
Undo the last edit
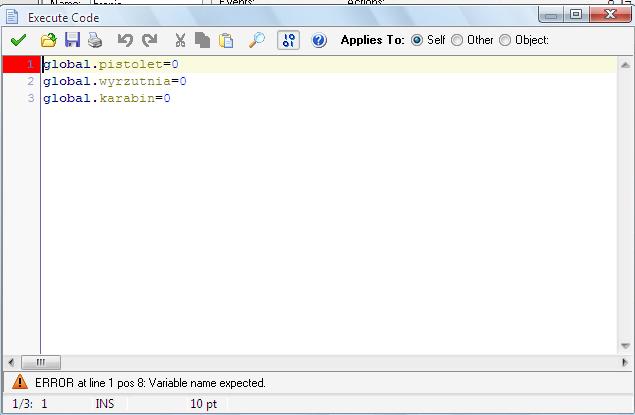pos(125,41)
